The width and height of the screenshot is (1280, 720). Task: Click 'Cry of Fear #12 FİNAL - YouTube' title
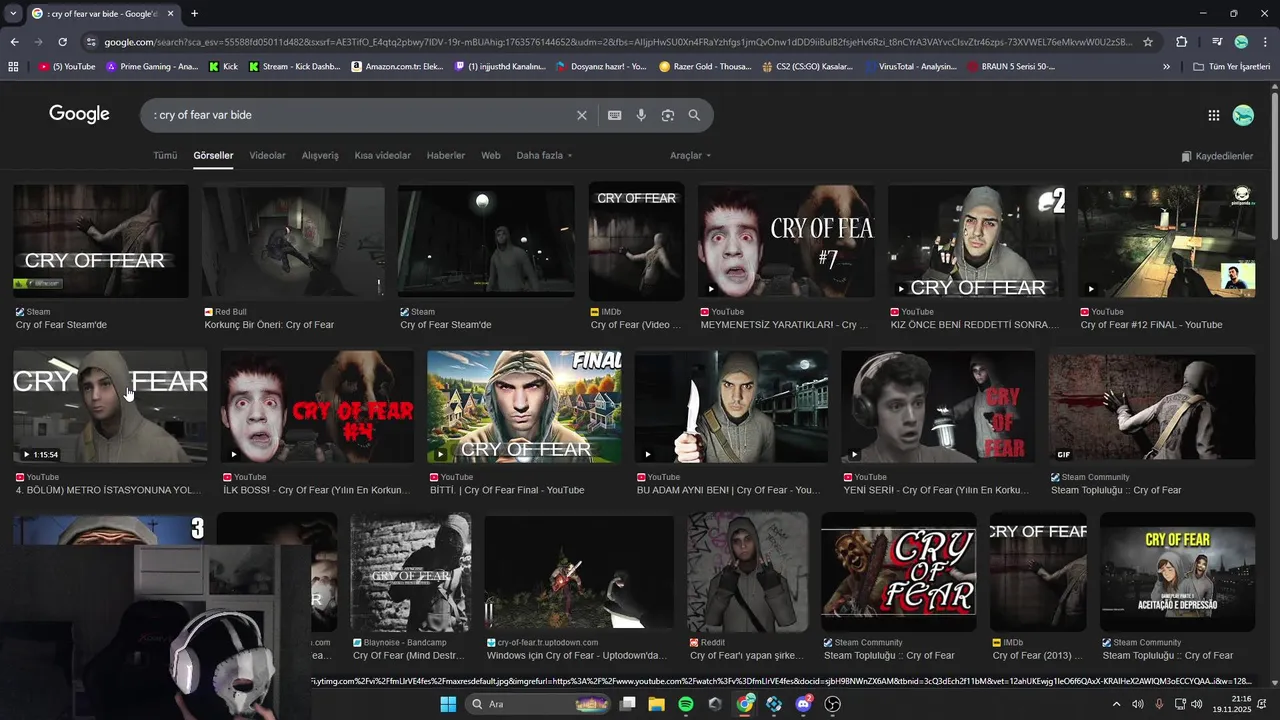pos(1151,325)
